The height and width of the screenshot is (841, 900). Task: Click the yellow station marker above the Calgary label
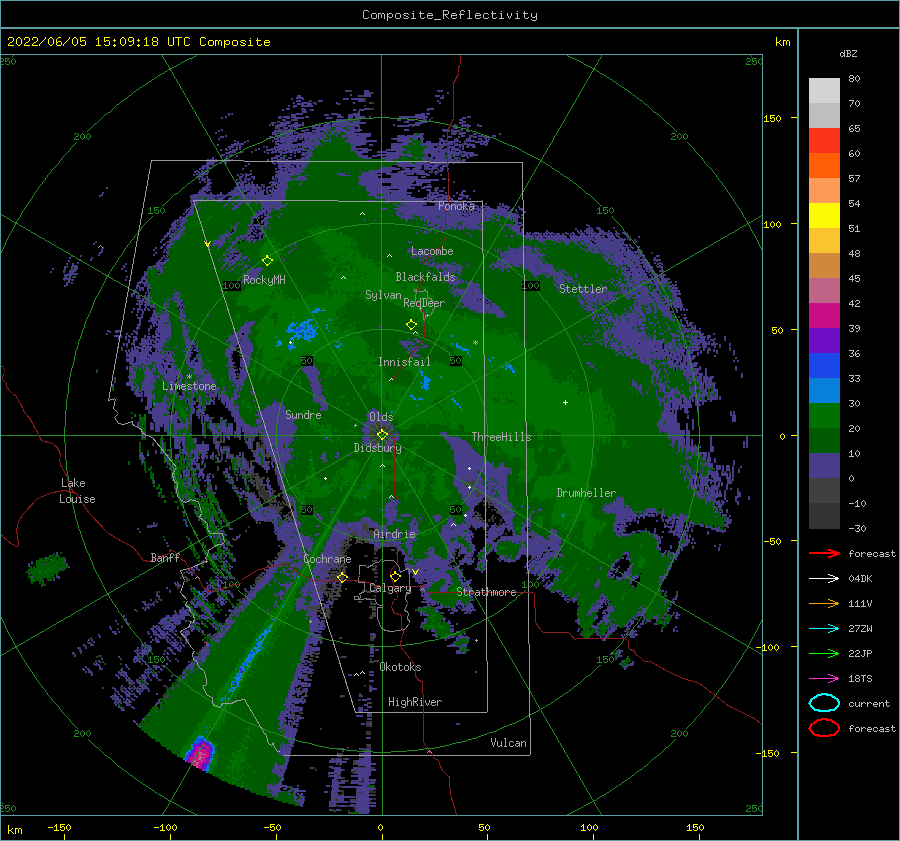395,576
